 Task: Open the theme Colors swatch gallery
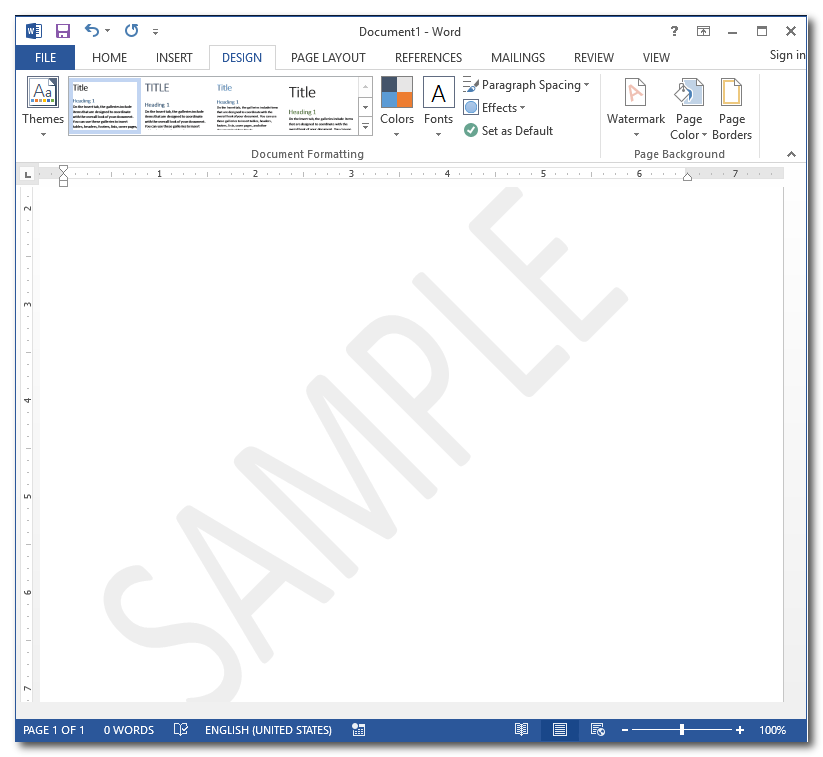click(x=397, y=107)
